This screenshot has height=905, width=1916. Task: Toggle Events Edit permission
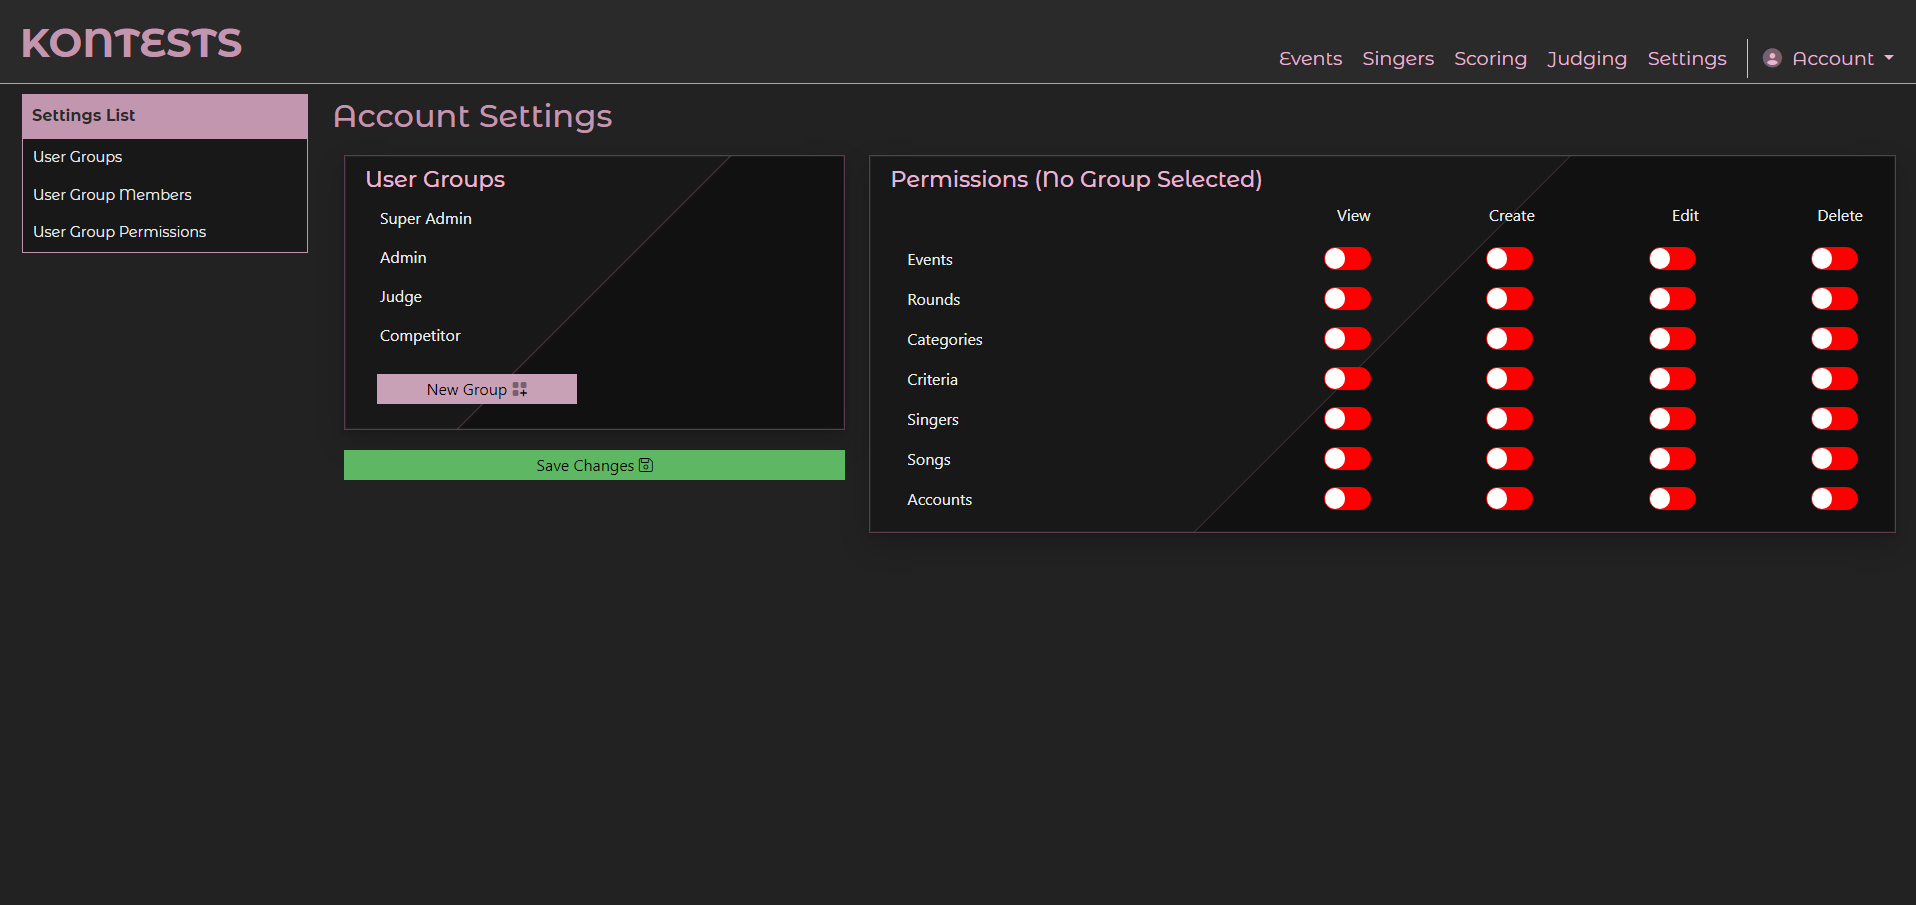tap(1672, 259)
